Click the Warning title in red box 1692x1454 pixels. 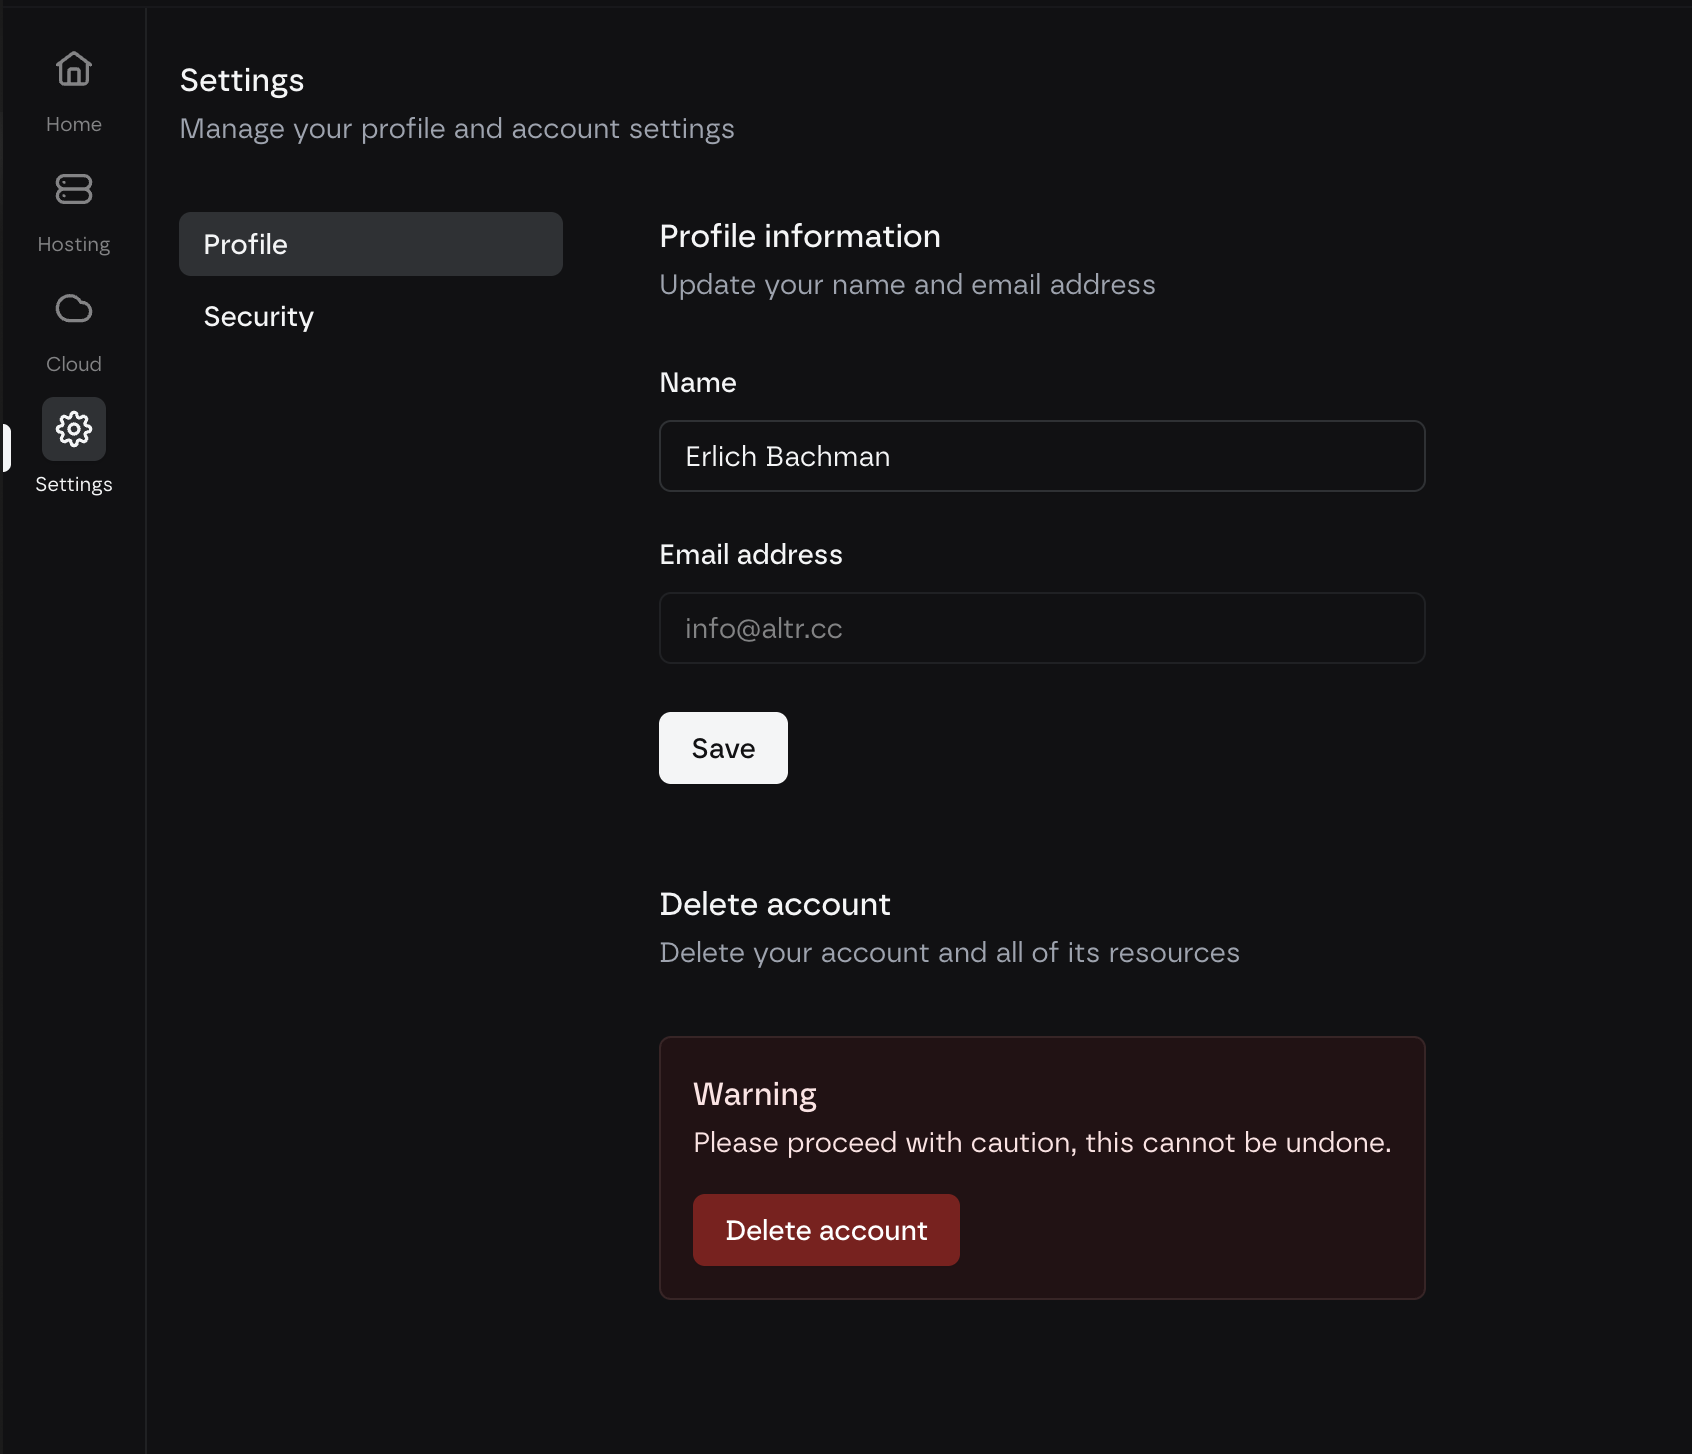755,1094
